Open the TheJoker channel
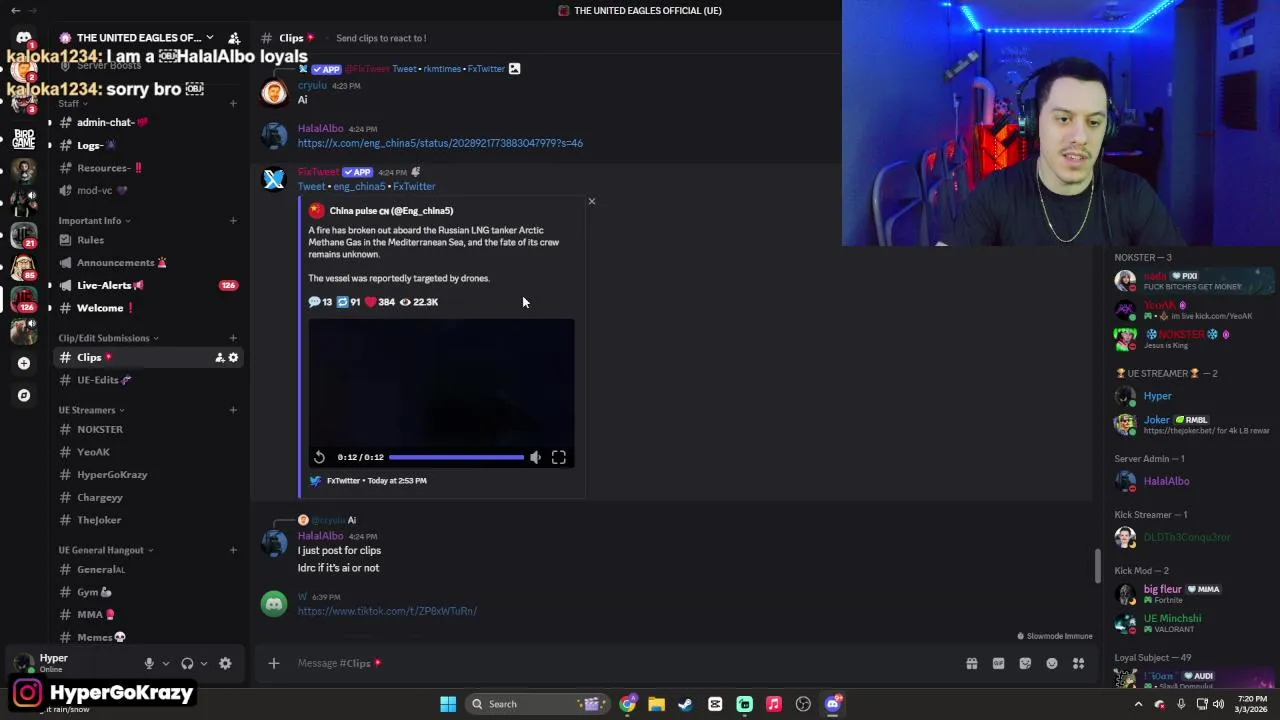Screen dimensions: 1280x720 point(148,520)
